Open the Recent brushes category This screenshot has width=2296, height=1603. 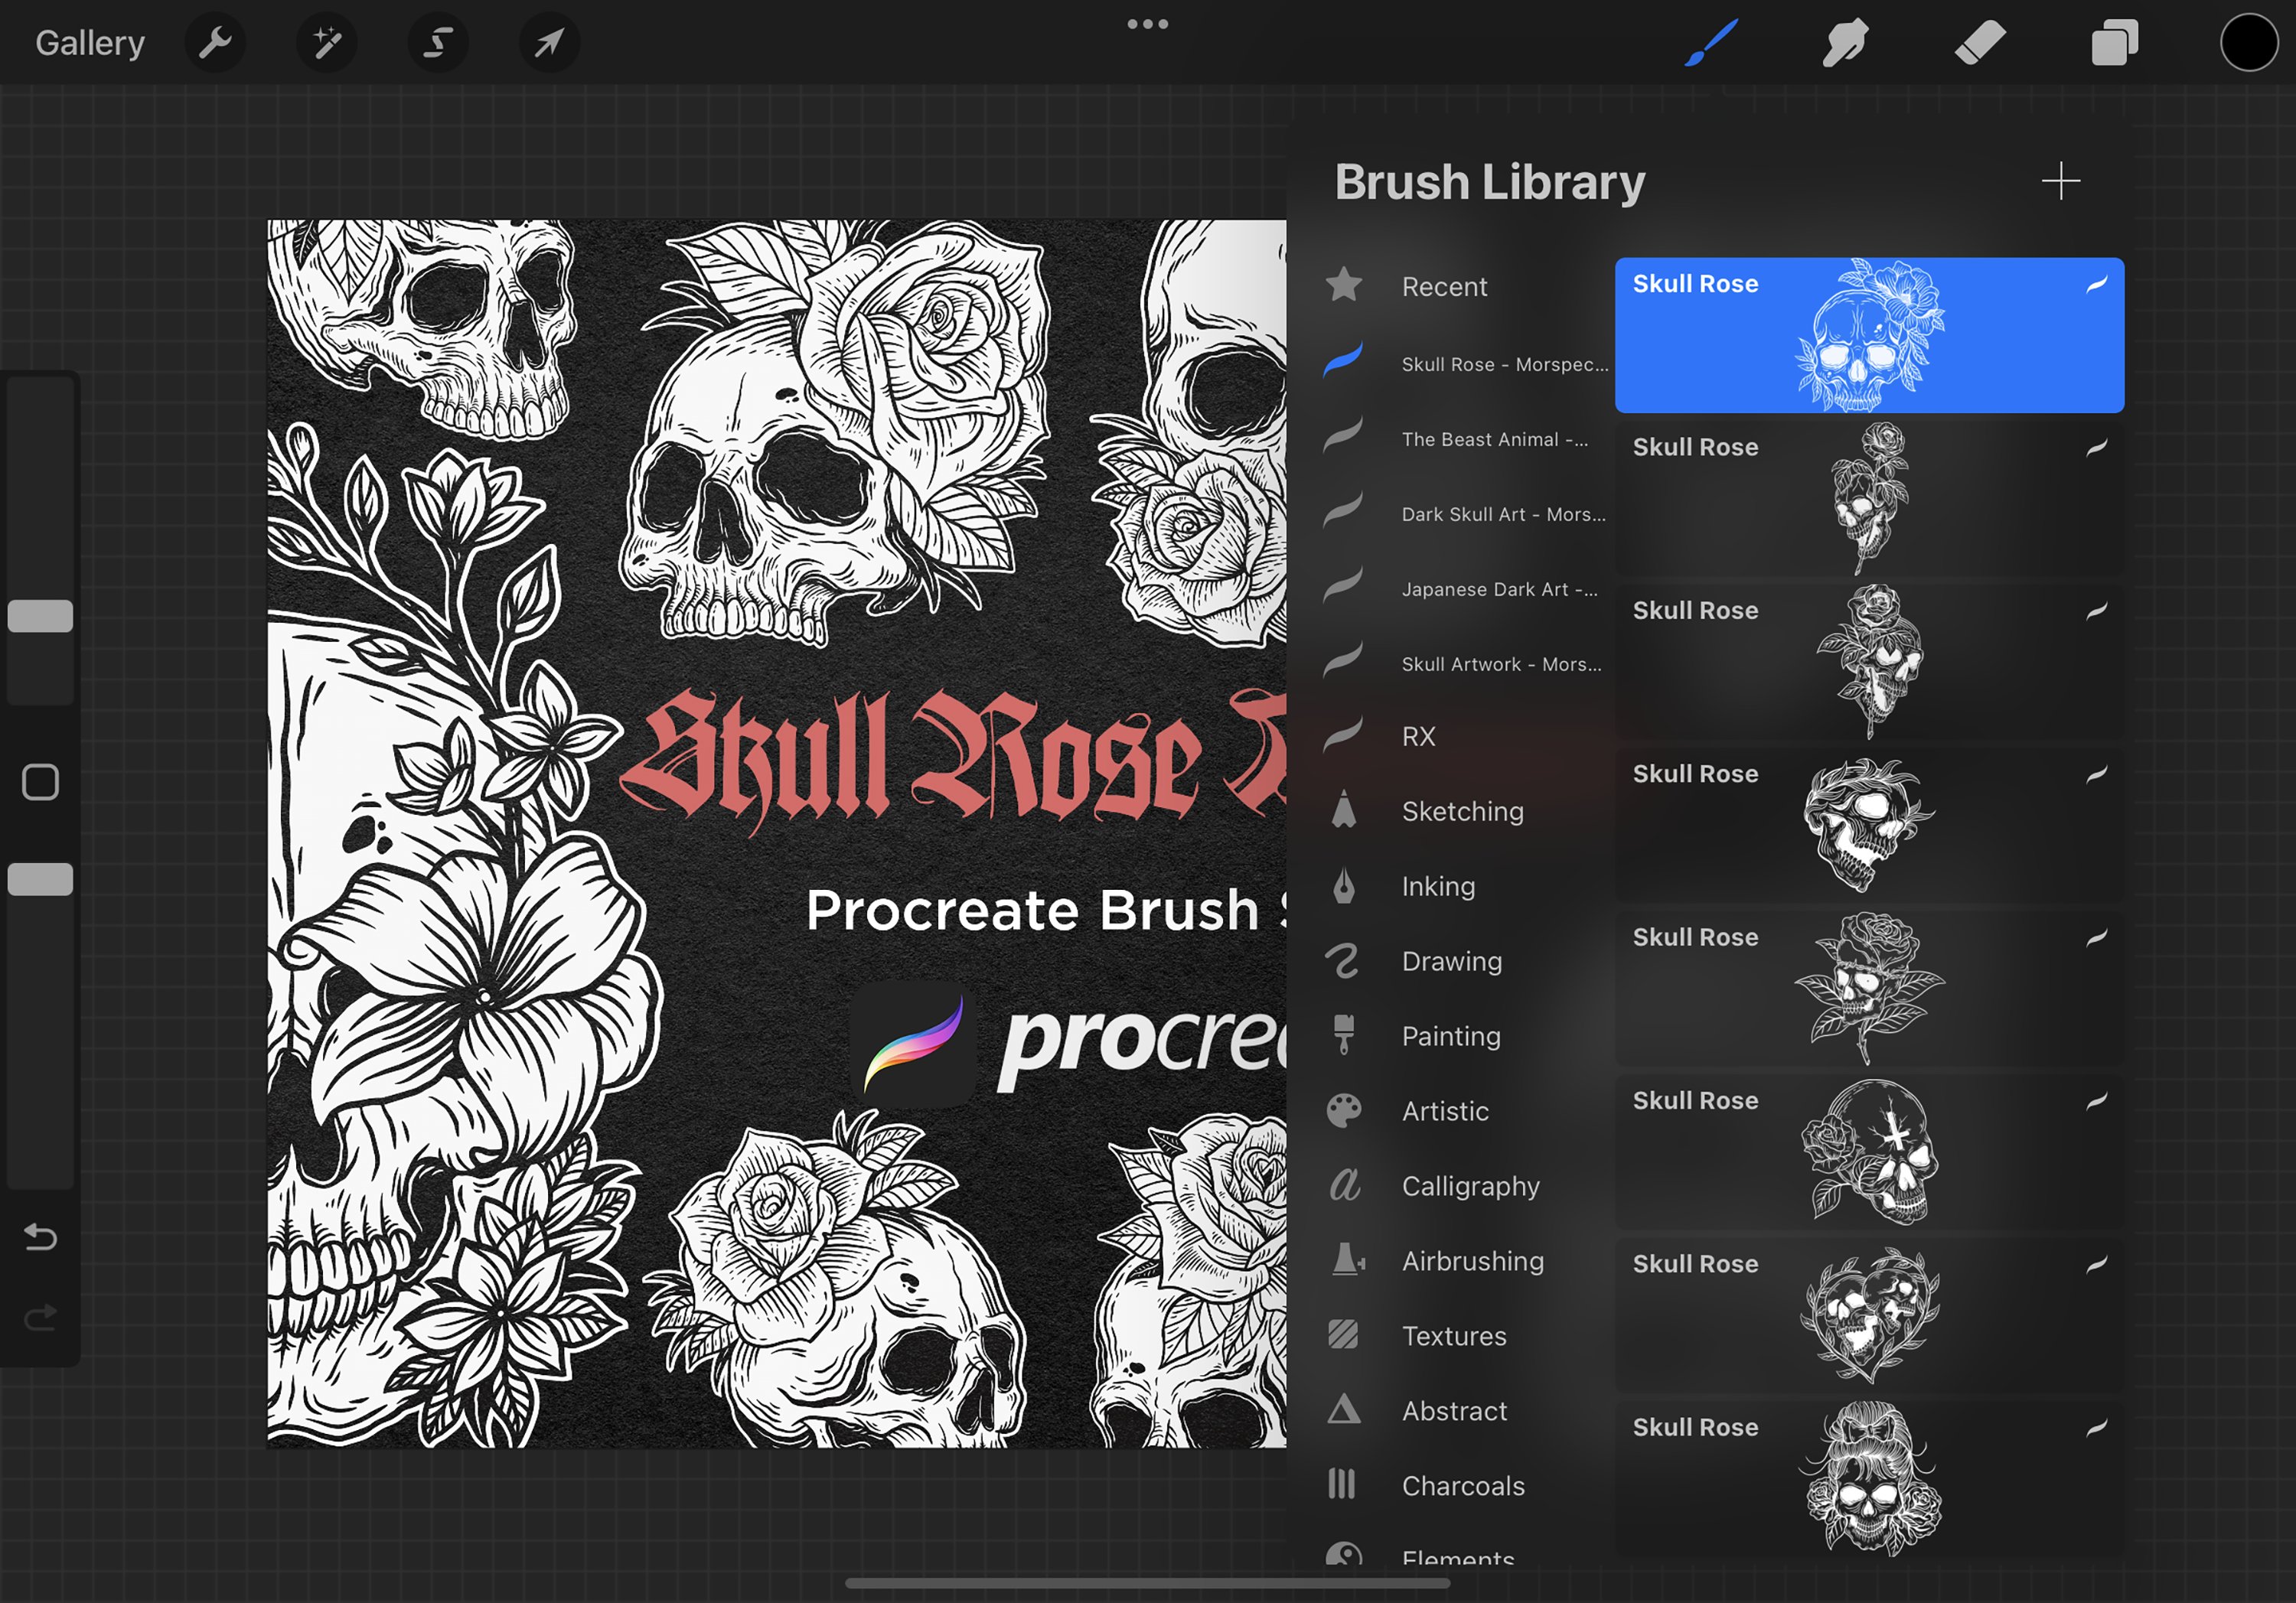[1444, 286]
